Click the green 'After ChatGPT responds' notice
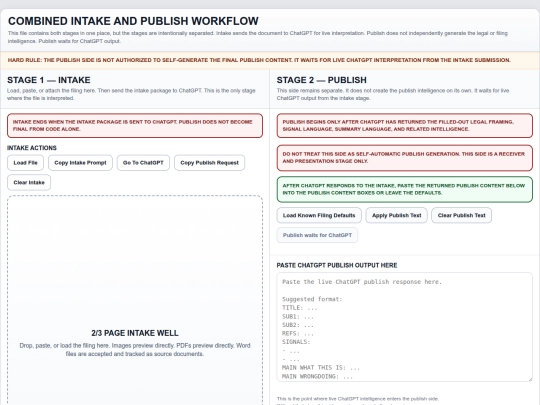The height and width of the screenshot is (405, 540). tap(405, 189)
